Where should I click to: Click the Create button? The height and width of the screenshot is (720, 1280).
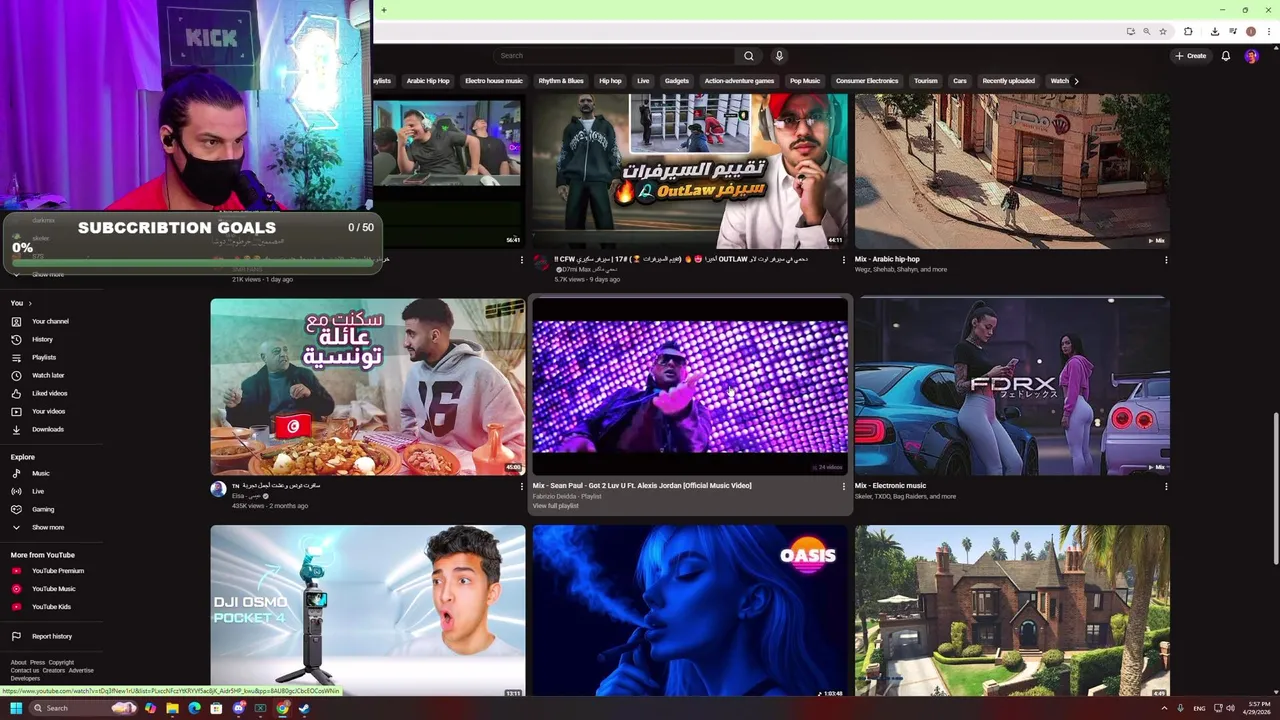coord(1191,56)
